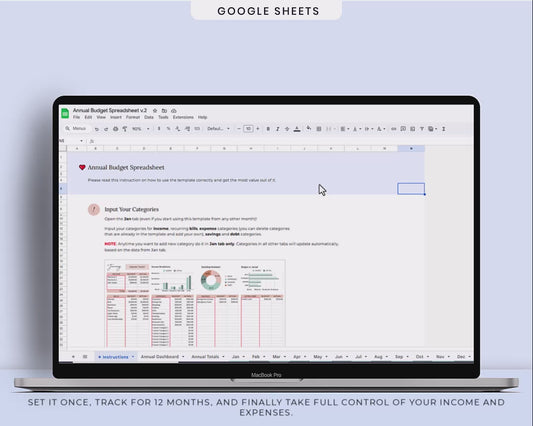Star the Annual Budget Spreadsheet document

155,110
